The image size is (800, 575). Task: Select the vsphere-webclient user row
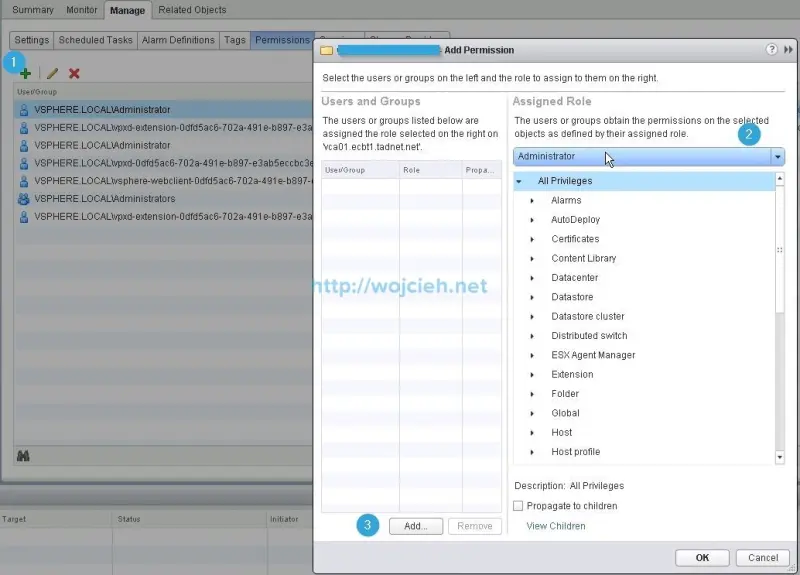(x=163, y=181)
